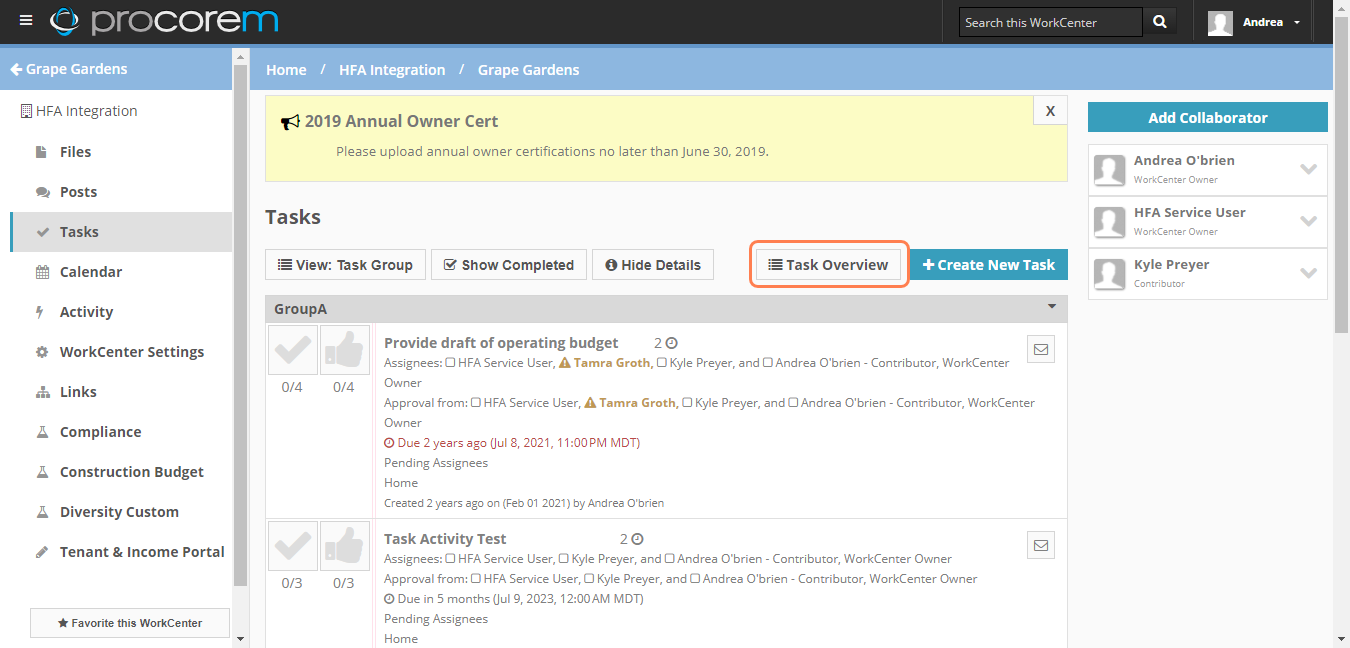Toggle HFA Service User approval checkbox in budget task
Screen dimensions: 1350x648
point(476,403)
